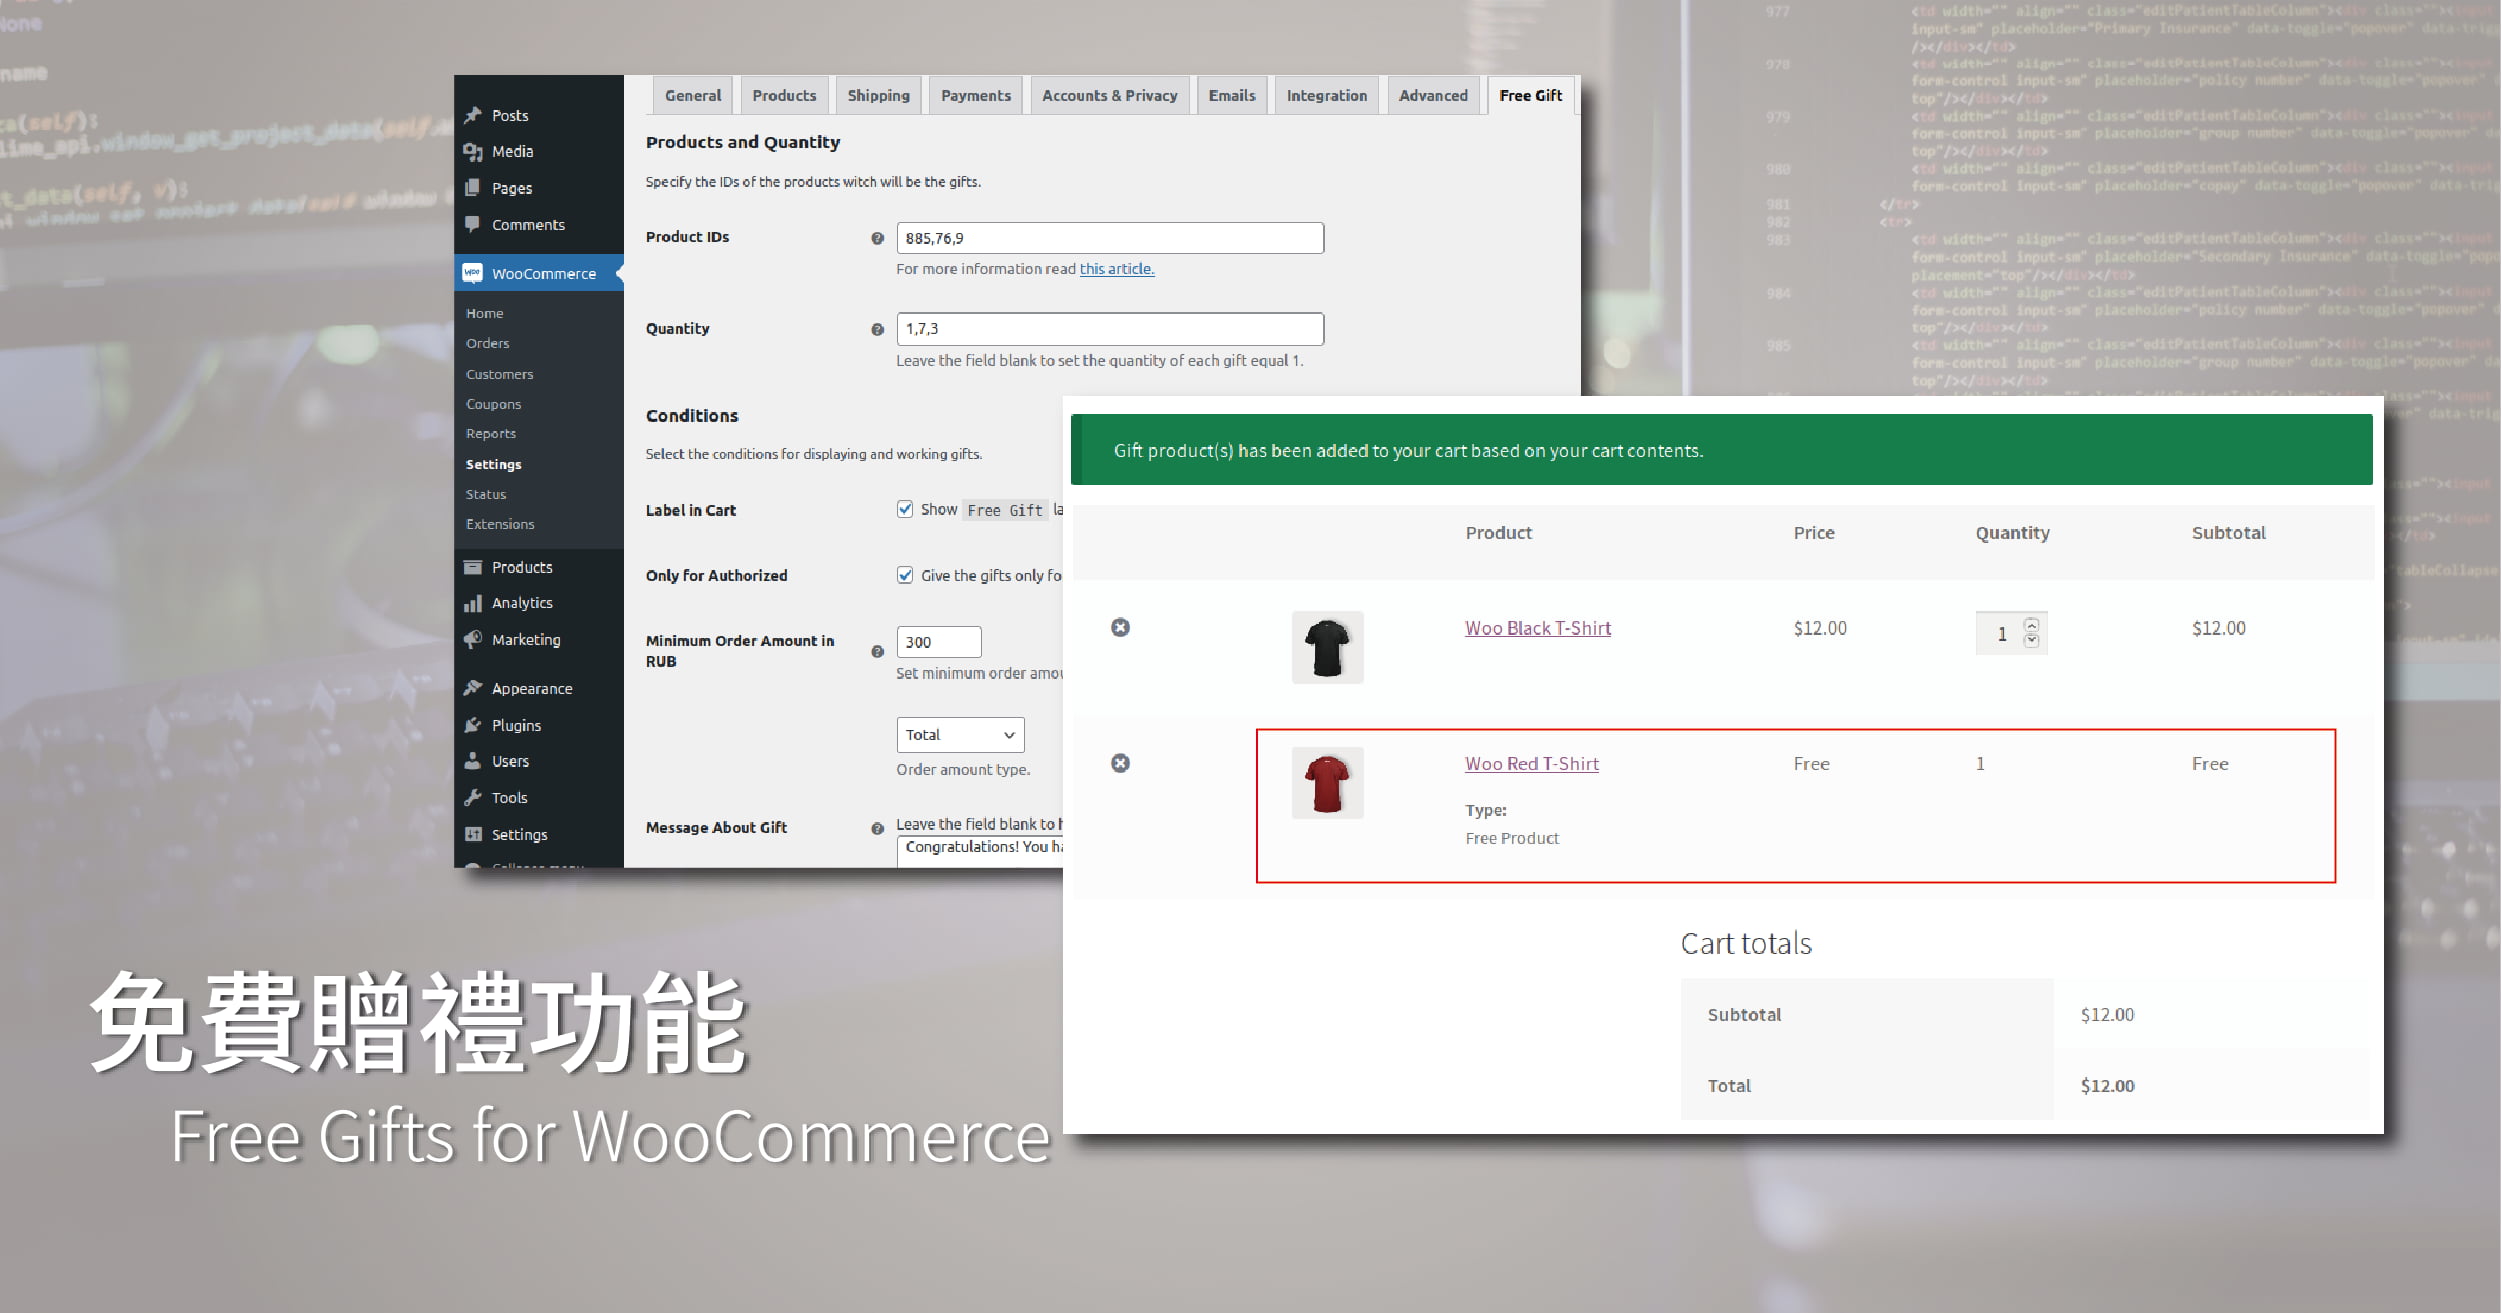2501x1313 pixels.
Task: Open WooCommerce Coupons submenu item
Action: [493, 404]
